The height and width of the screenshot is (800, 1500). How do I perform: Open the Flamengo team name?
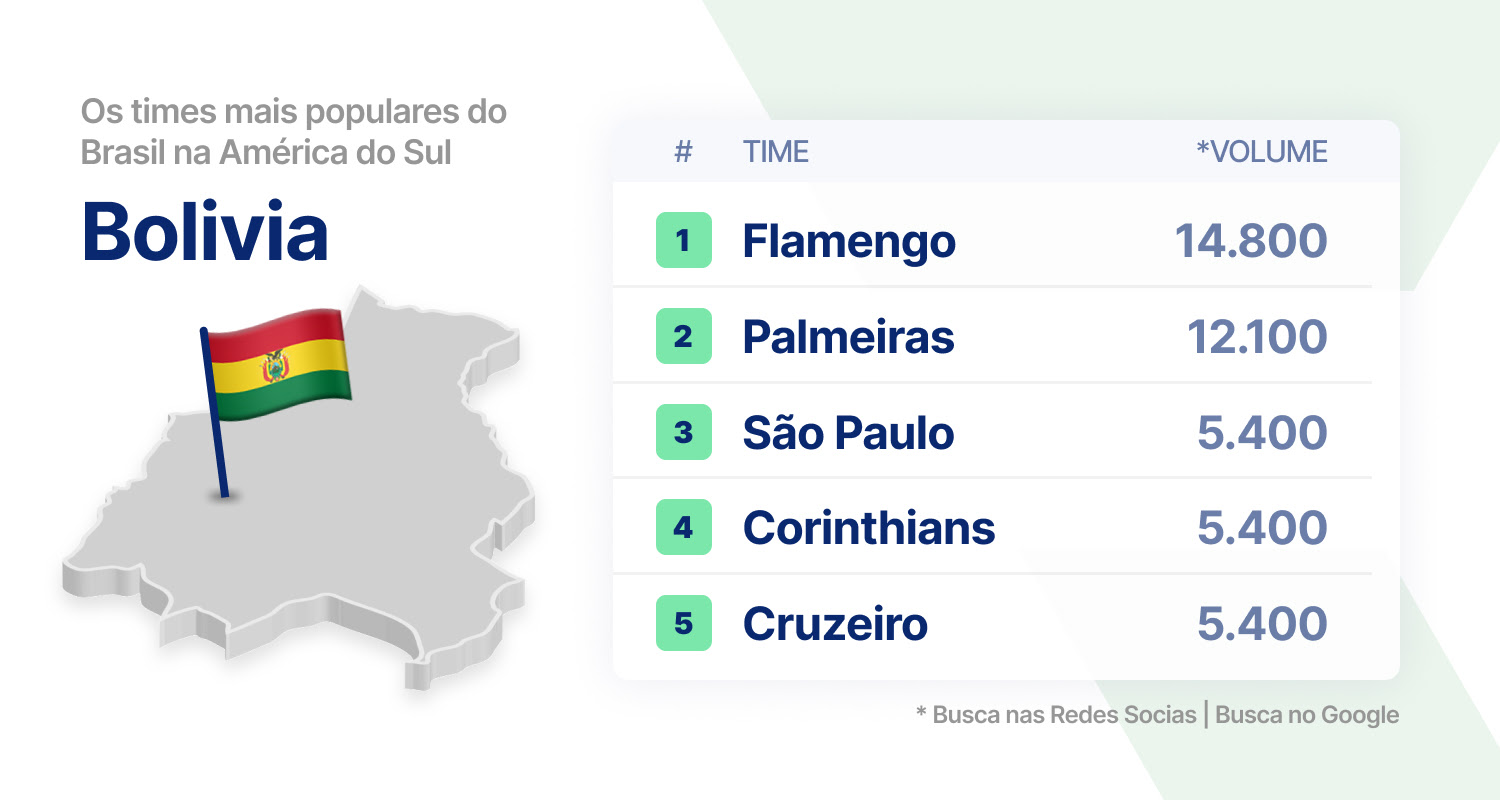tap(849, 241)
